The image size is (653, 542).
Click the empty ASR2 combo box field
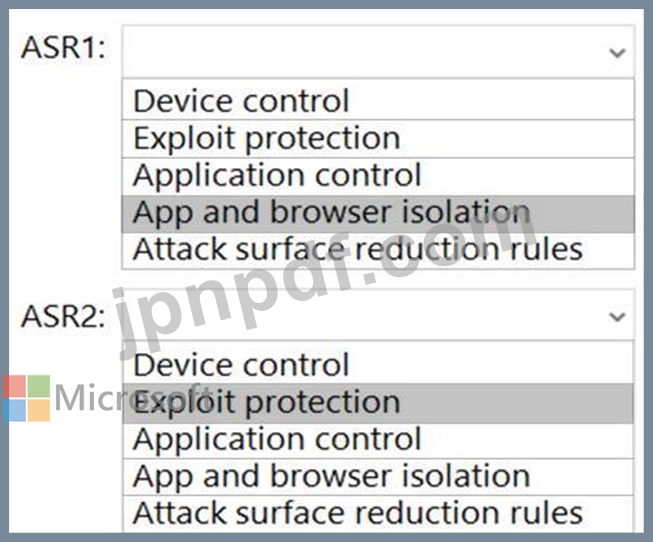[378, 315]
